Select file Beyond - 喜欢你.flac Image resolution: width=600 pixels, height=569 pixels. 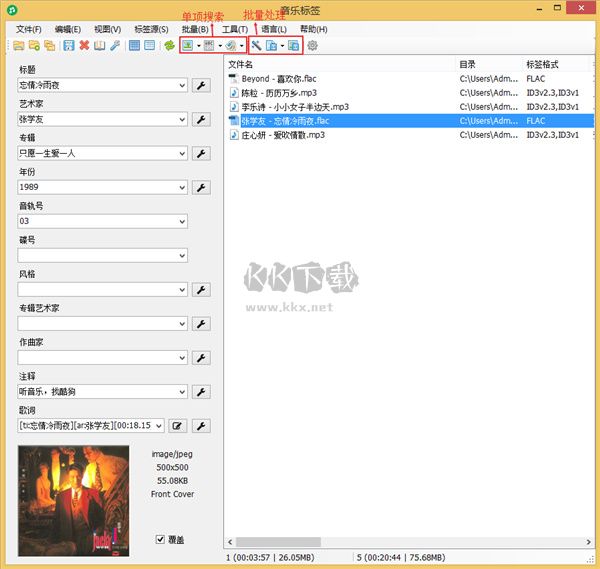279,79
